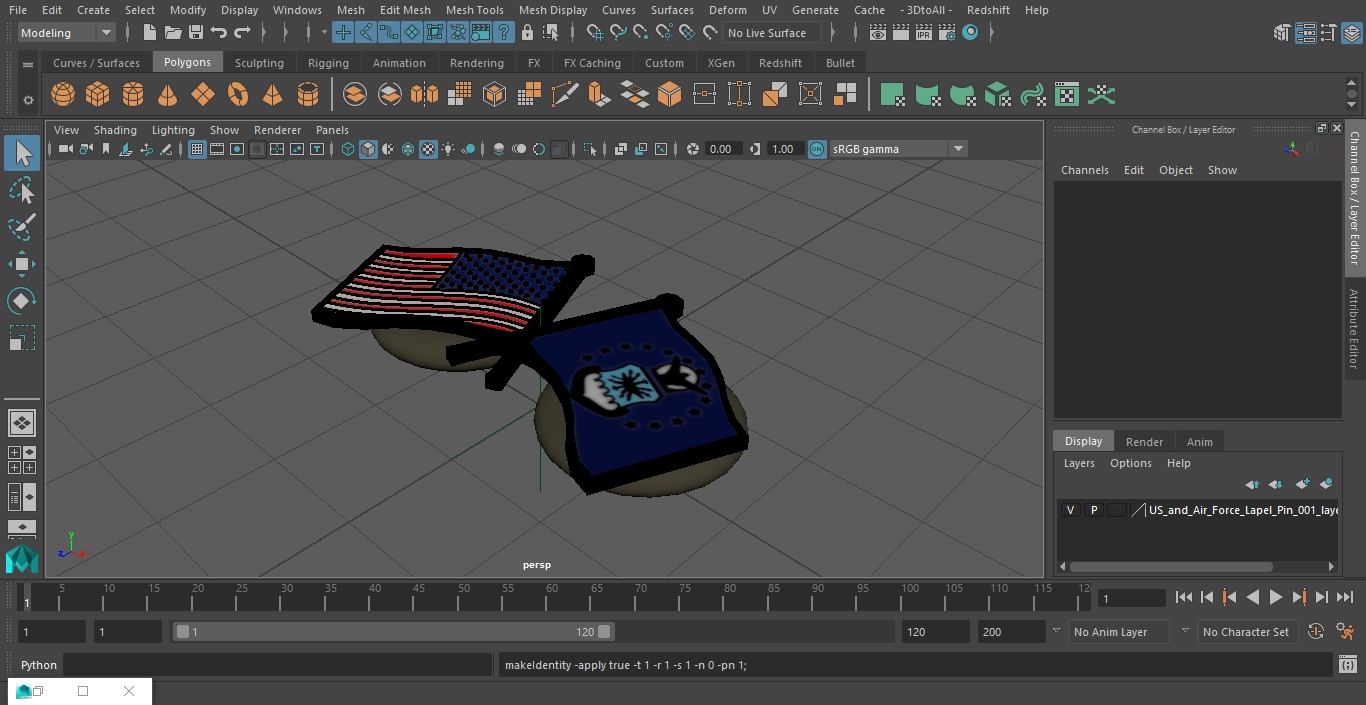Open the Deform menu

[728, 10]
